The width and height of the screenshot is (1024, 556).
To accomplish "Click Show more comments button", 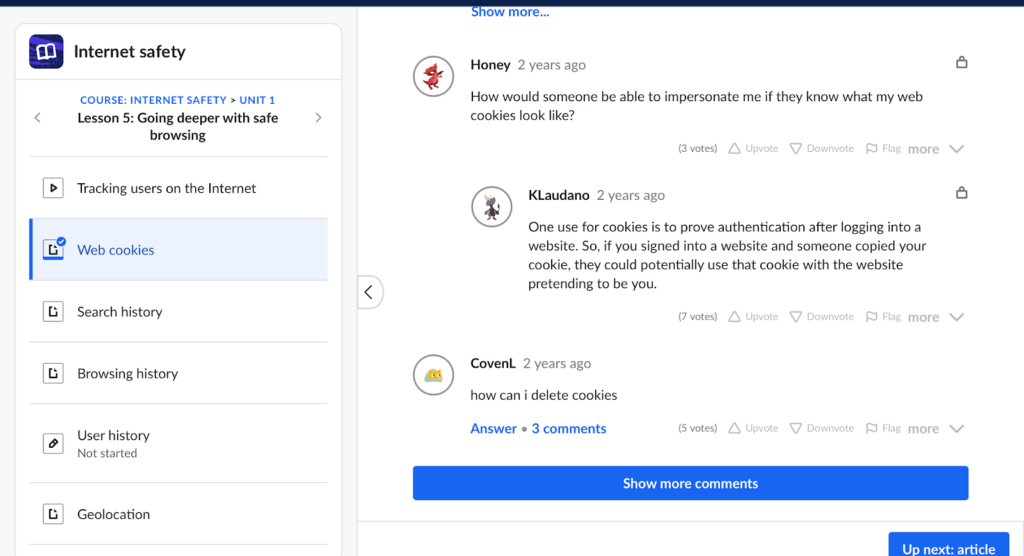I will [x=690, y=483].
